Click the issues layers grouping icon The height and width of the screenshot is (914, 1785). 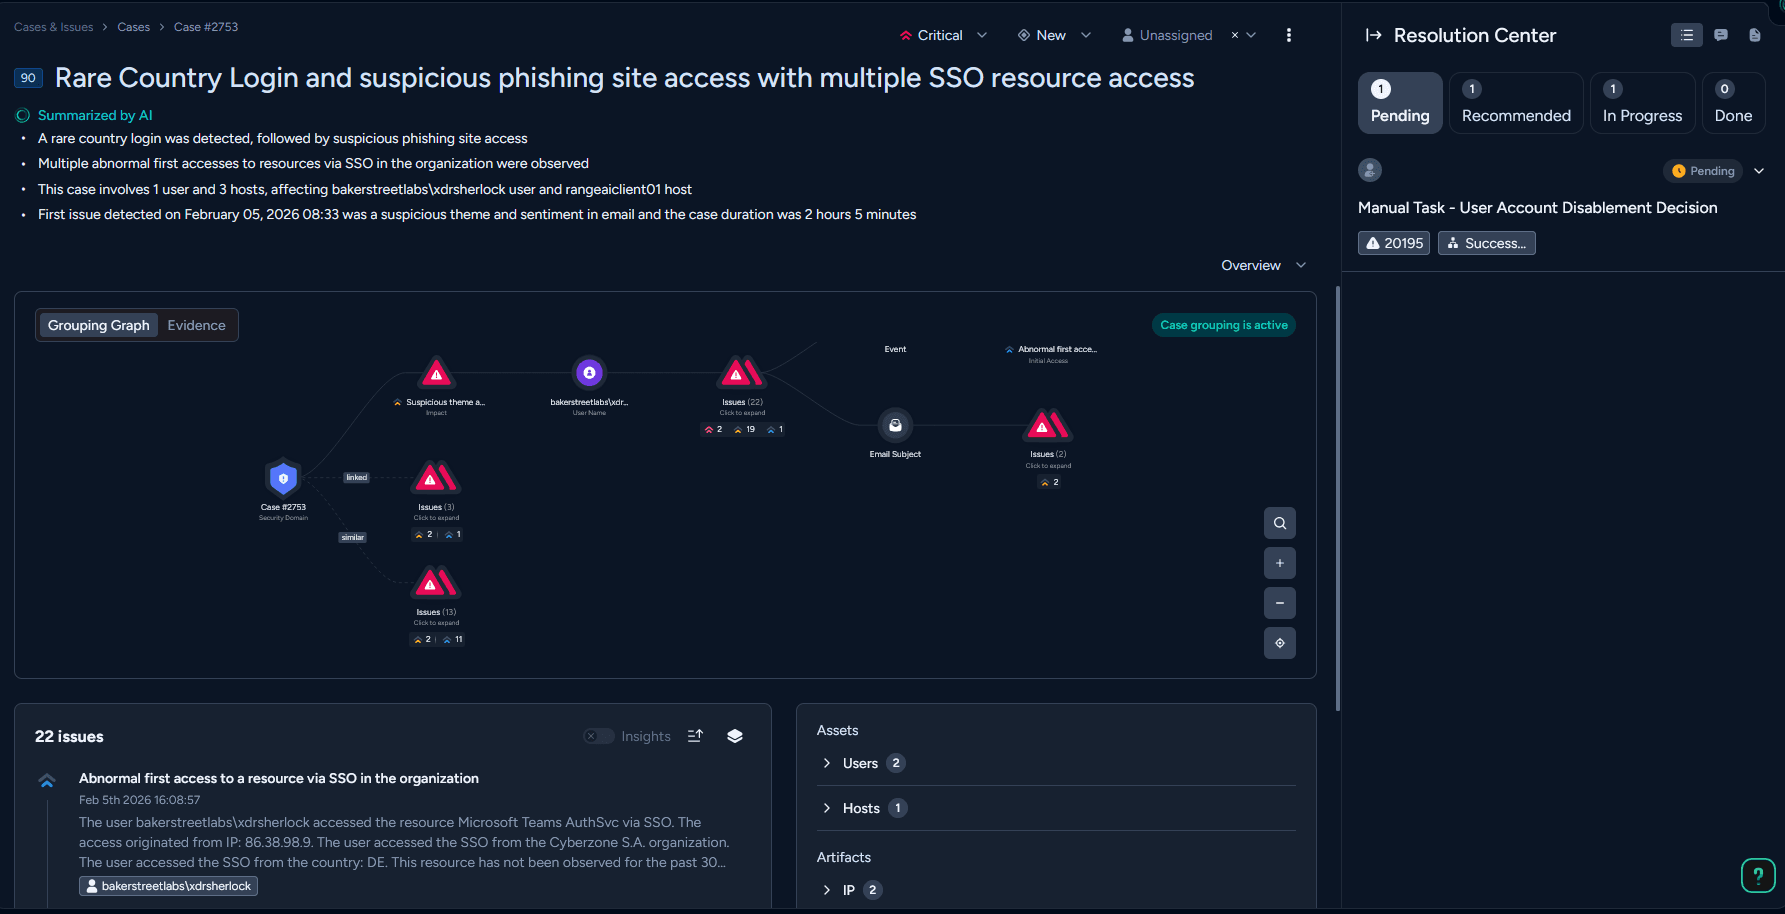coord(735,736)
